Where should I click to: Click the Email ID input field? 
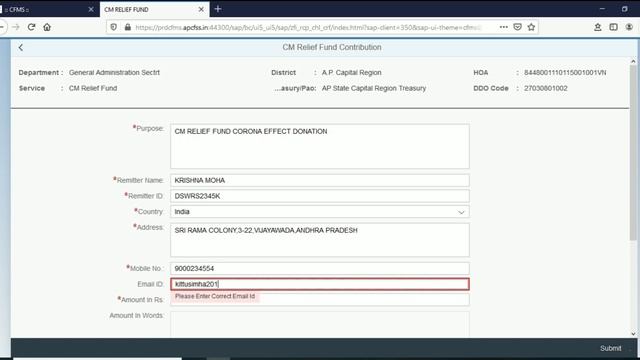coord(320,284)
